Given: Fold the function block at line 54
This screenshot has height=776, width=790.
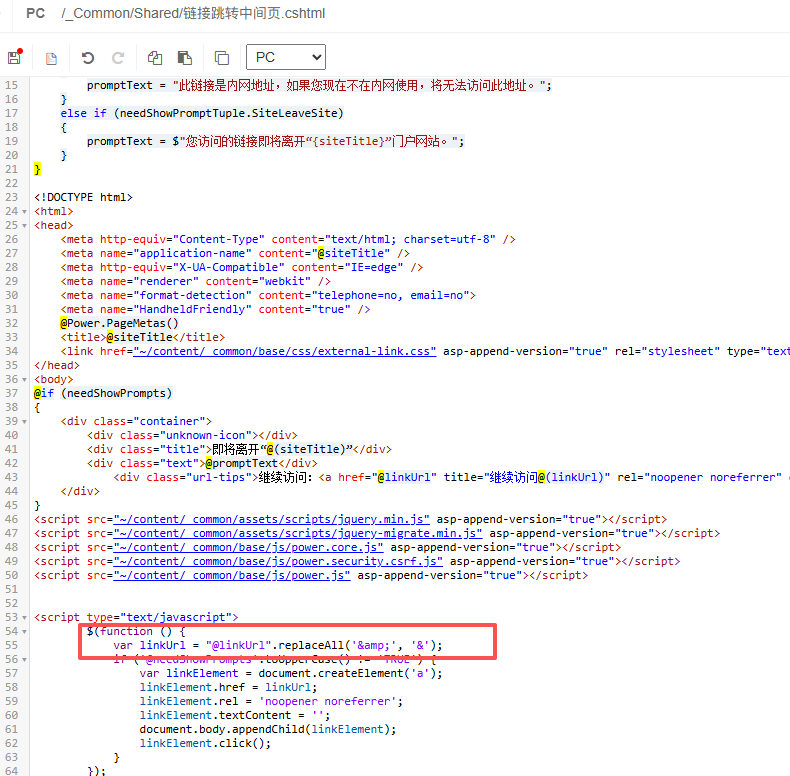Looking at the screenshot, I should [x=26, y=631].
